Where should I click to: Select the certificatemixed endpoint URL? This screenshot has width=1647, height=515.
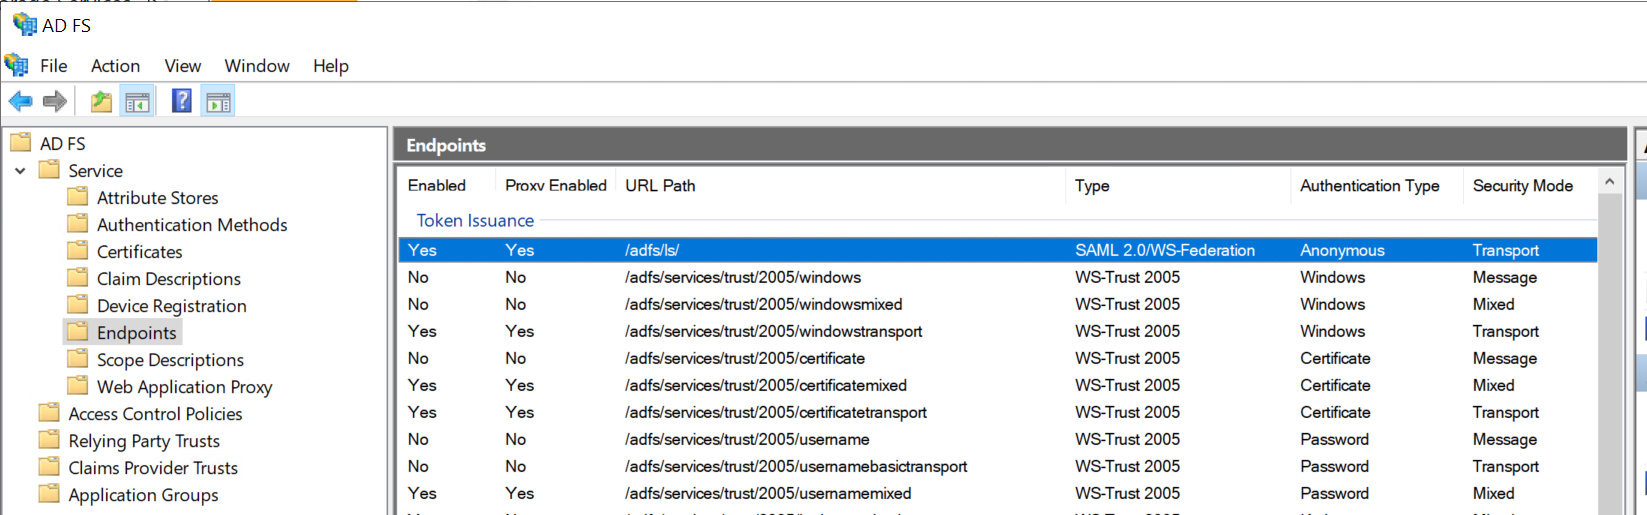click(x=766, y=385)
